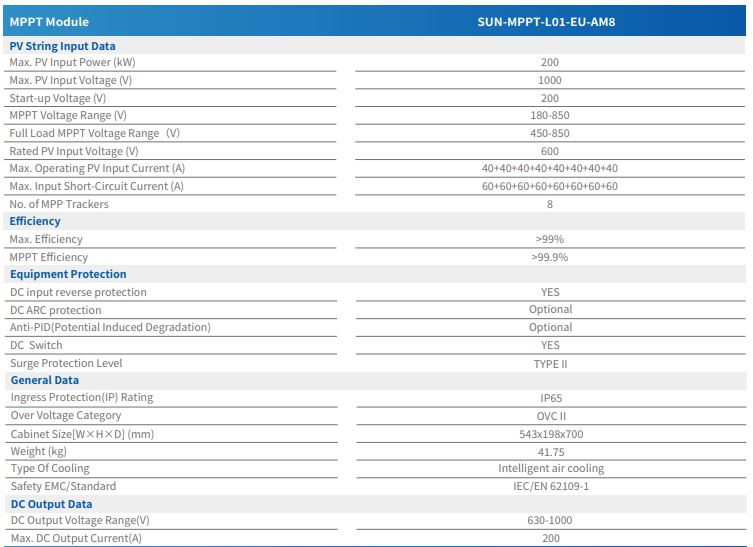Select the Anti-PID row label
Screen dimensions: 753x547
(x=110, y=327)
